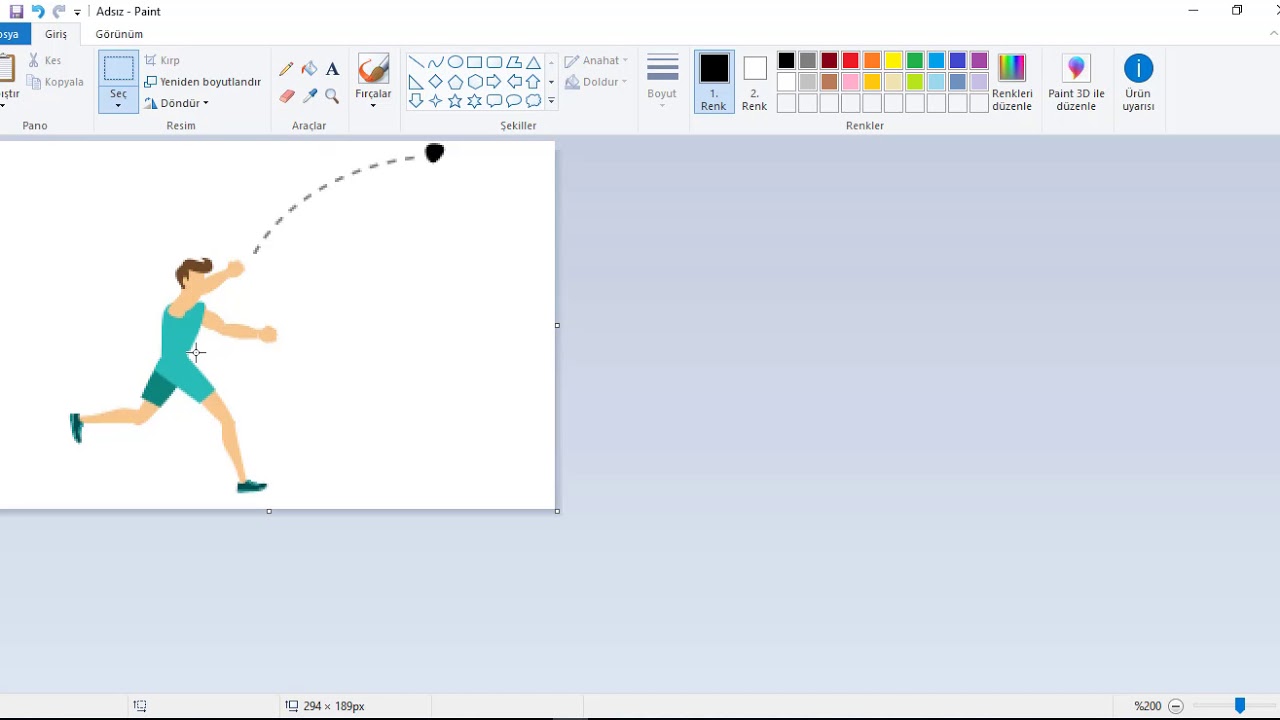The image size is (1280, 720).
Task: Save the drawing with the floppy disk icon
Action: (16, 11)
